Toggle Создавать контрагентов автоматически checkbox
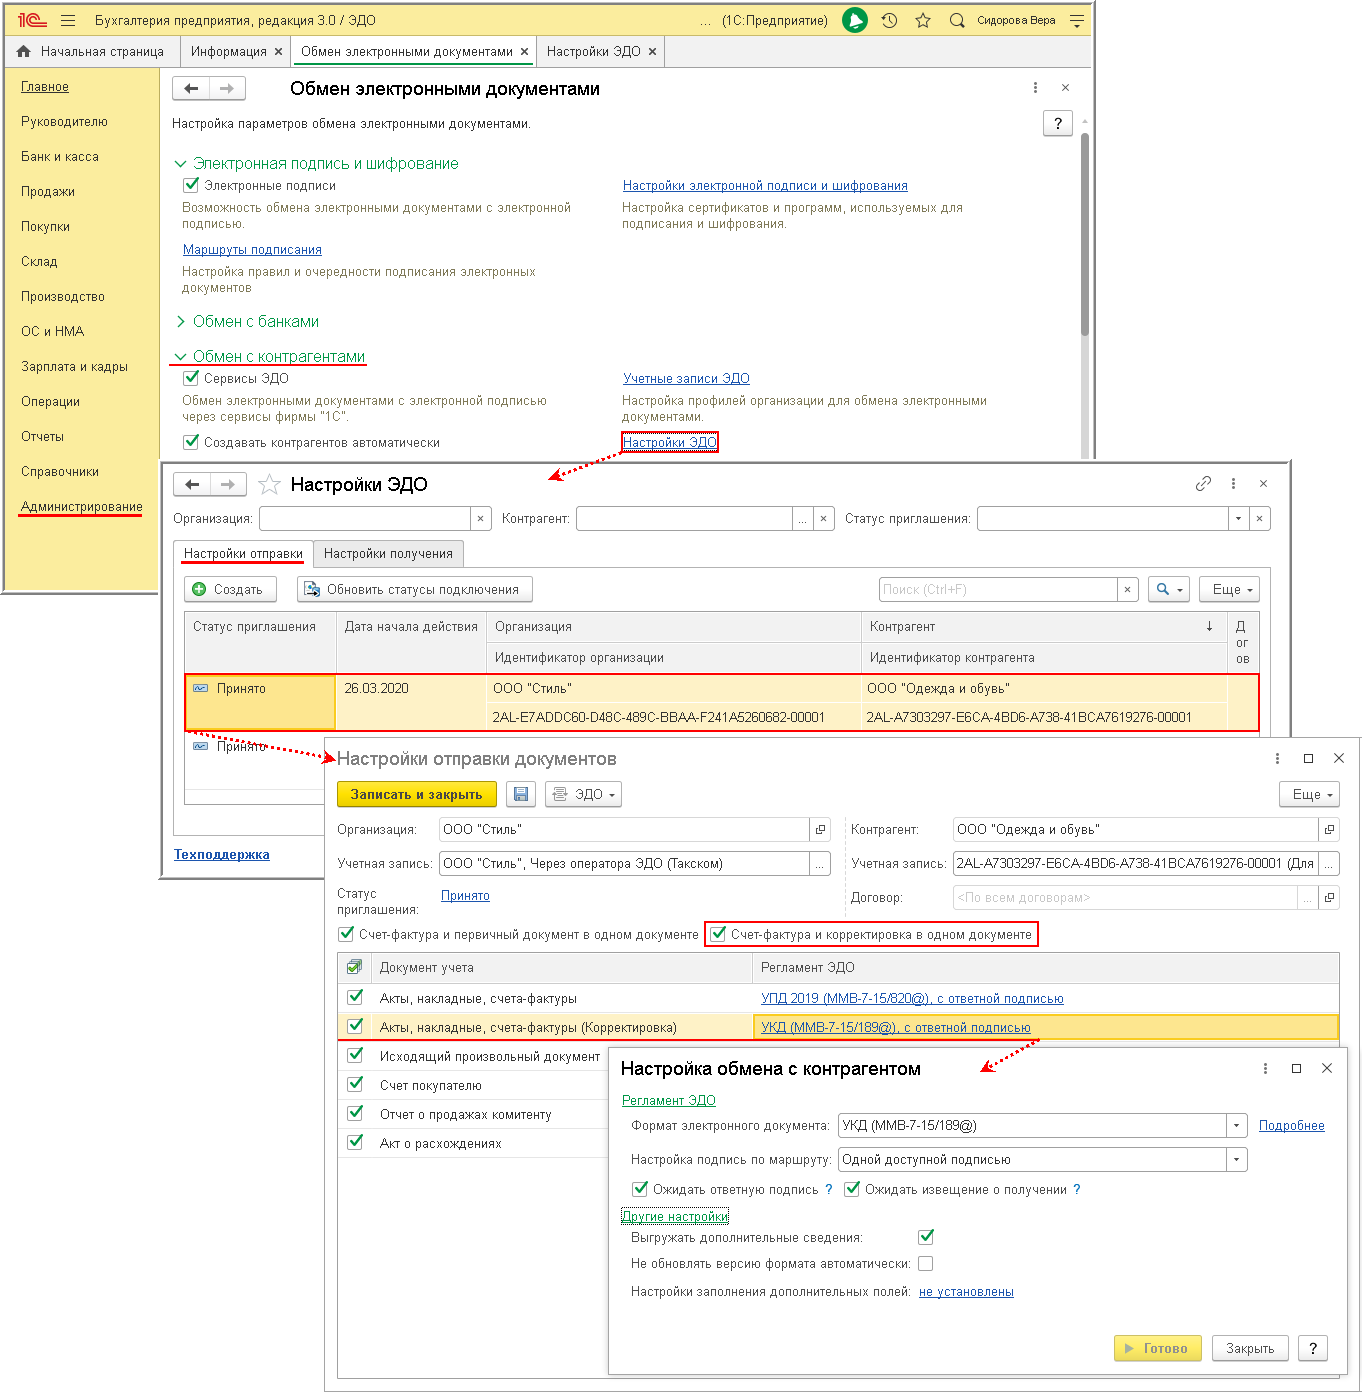1362x1394 pixels. click(191, 442)
